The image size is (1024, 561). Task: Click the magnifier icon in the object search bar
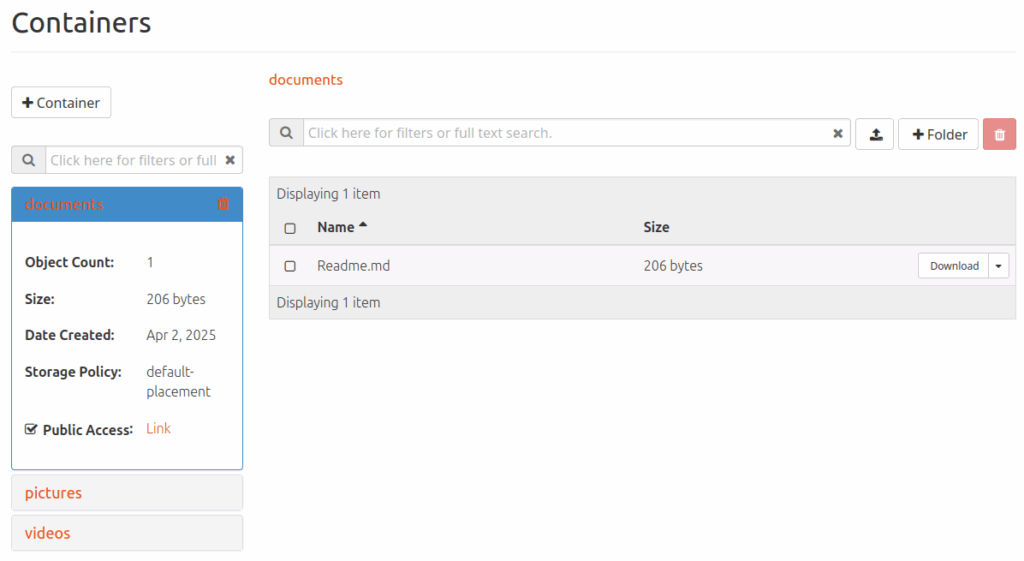[x=286, y=133]
